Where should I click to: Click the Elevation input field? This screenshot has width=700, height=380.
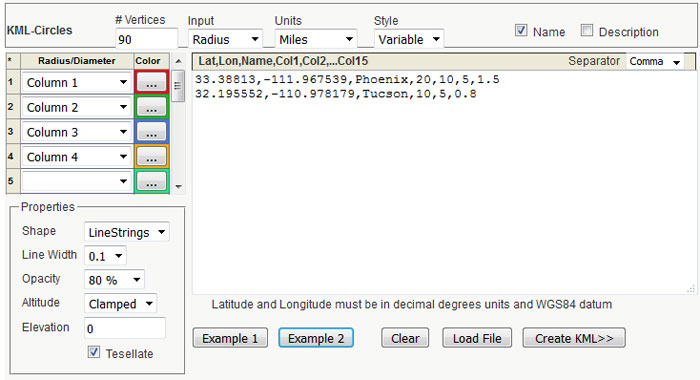point(125,328)
